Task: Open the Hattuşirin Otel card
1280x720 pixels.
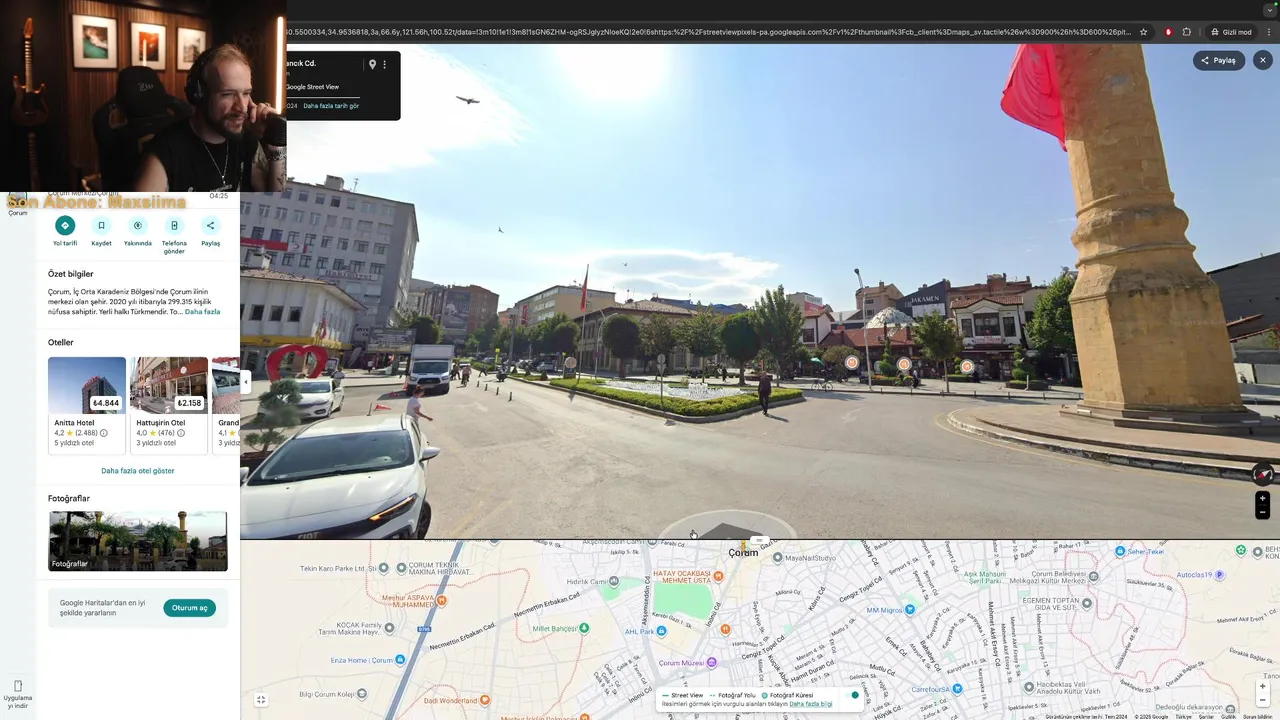Action: [x=169, y=405]
